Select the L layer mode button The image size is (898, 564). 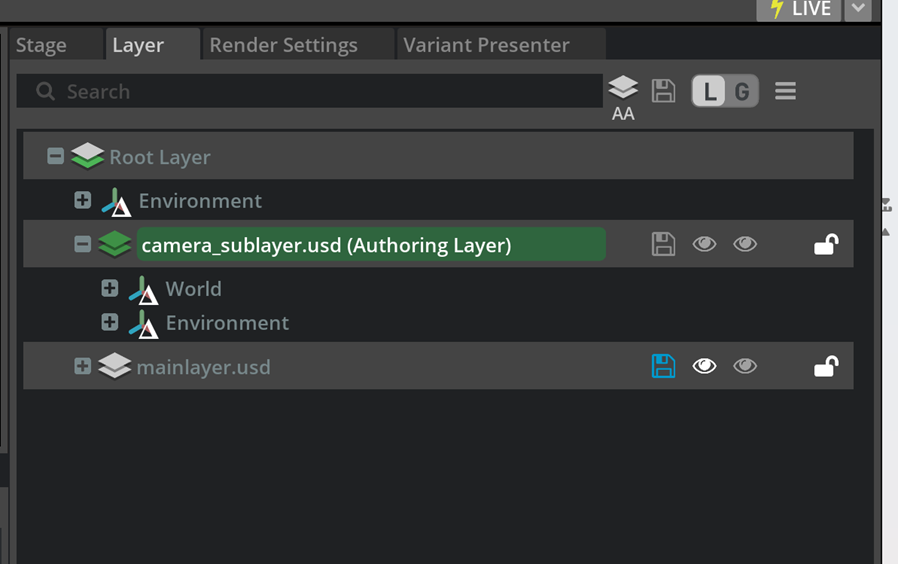(x=709, y=92)
